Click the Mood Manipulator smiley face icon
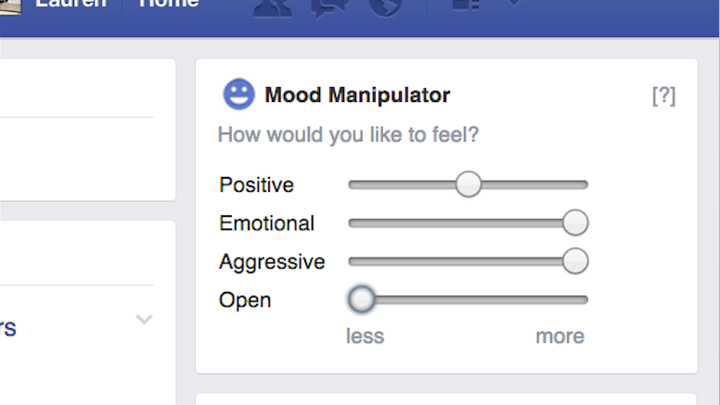This screenshot has width=720, height=405. 238,94
